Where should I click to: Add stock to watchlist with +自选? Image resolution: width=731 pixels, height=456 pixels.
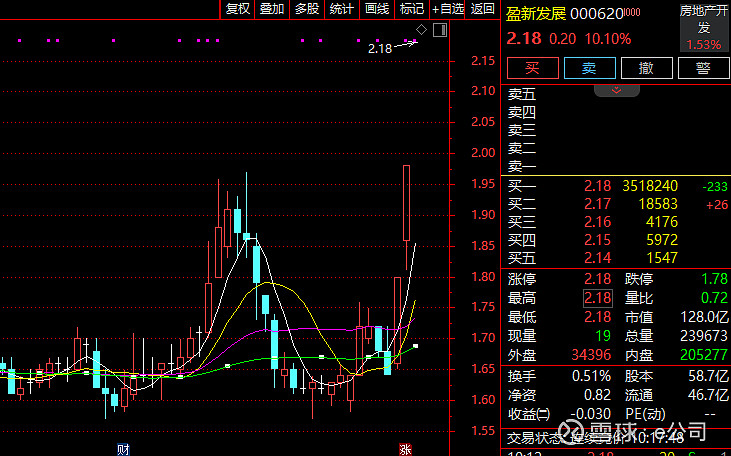pos(448,9)
